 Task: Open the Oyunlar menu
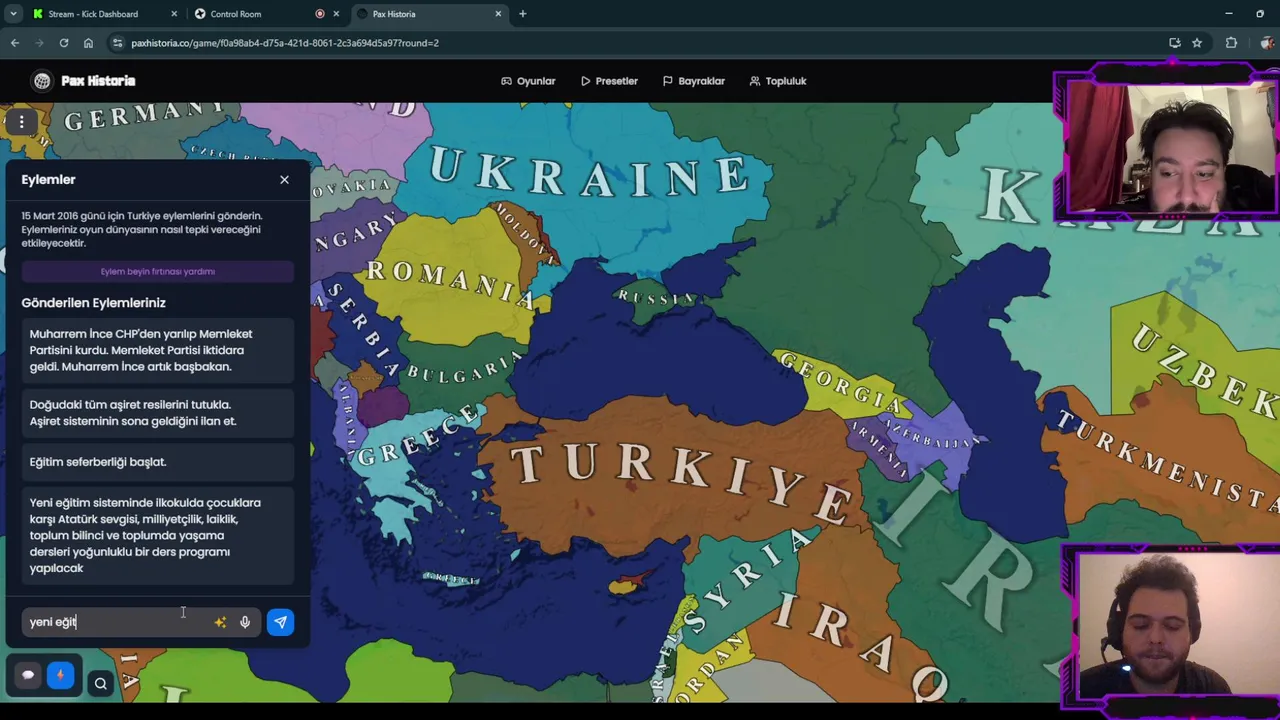pos(528,81)
